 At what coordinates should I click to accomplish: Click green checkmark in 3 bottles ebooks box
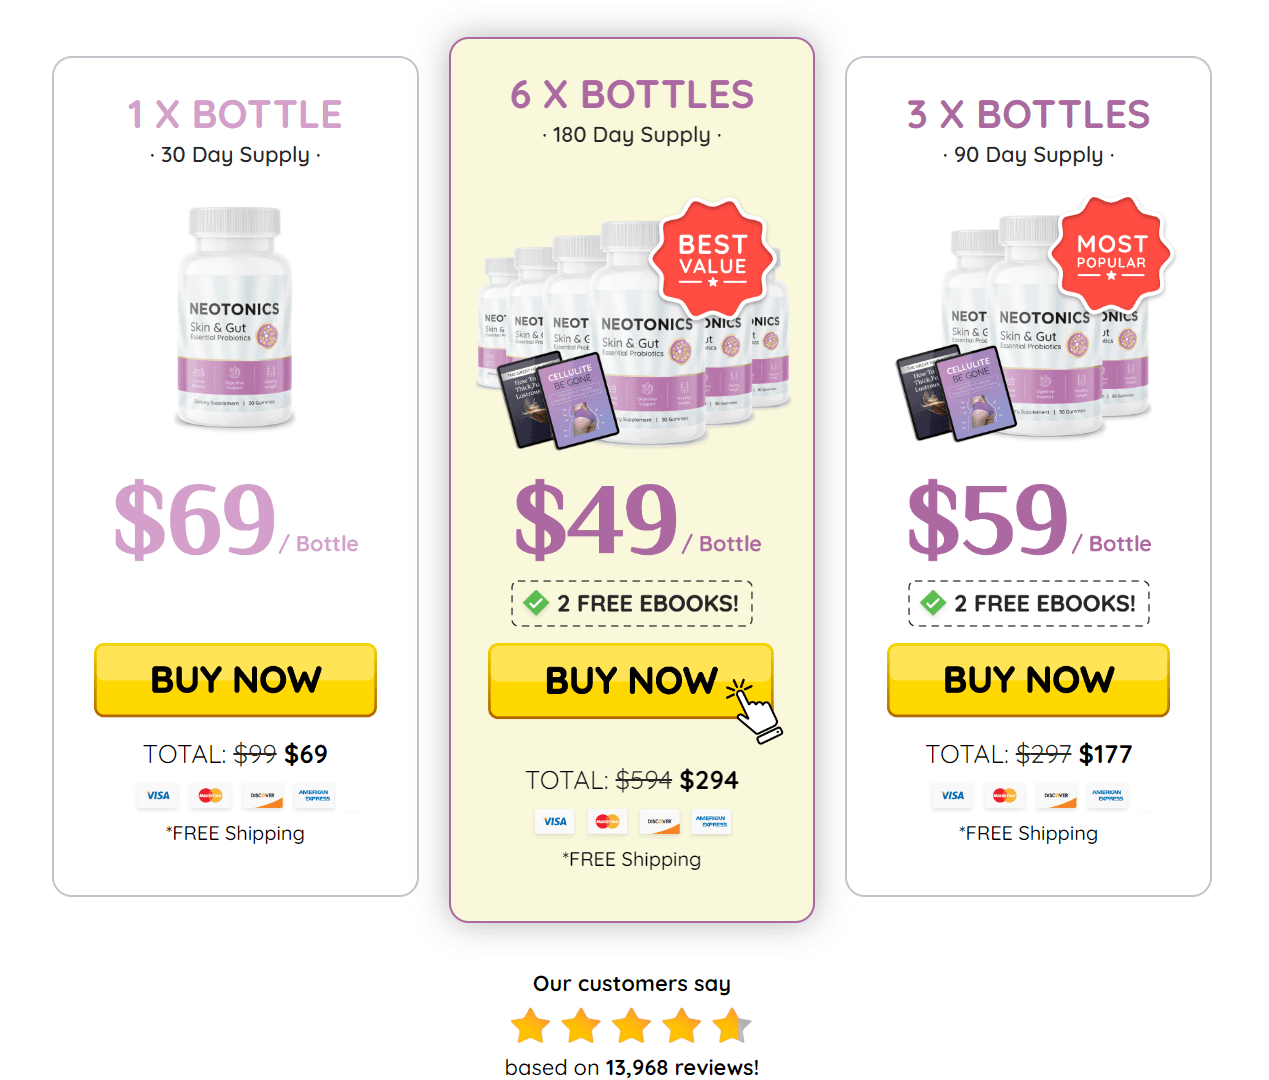[933, 603]
